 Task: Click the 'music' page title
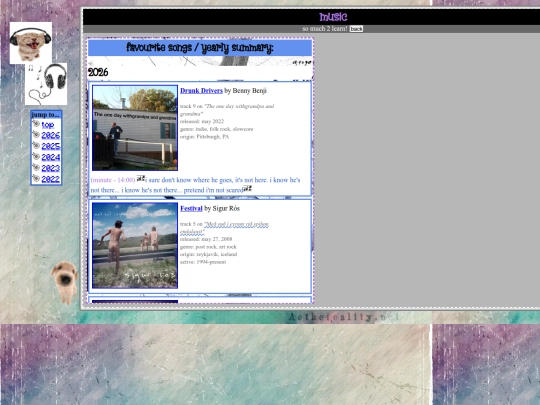[333, 17]
